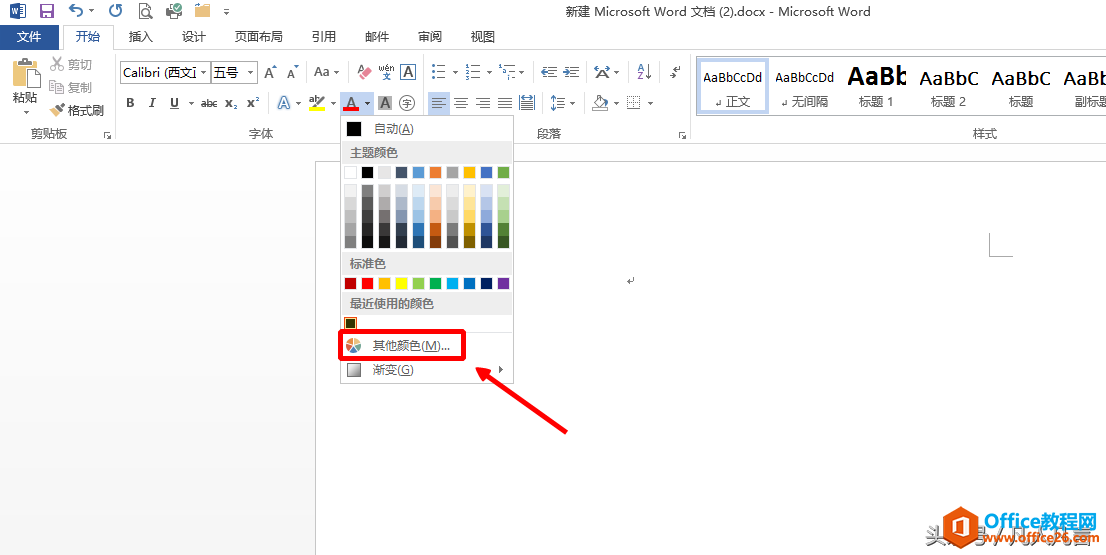Click the Save icon in quick access toolbar
The height and width of the screenshot is (555, 1106).
click(x=47, y=12)
